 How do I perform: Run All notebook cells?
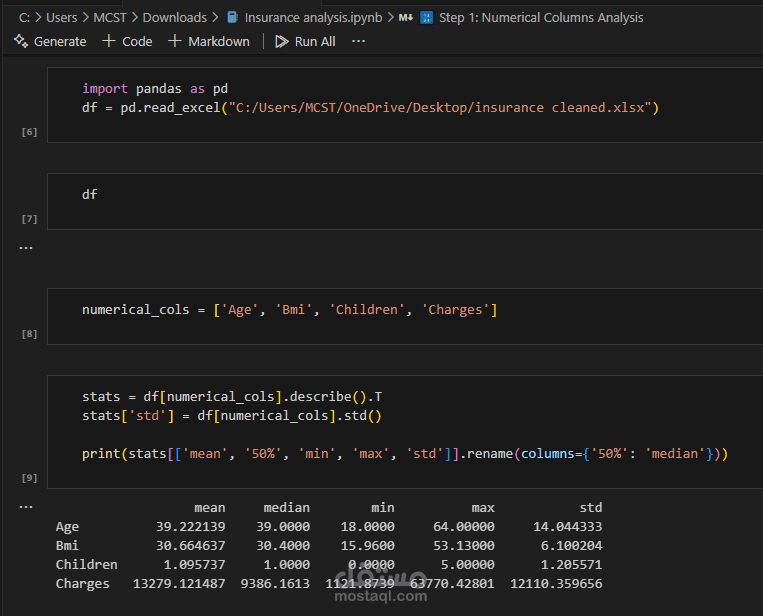305,41
